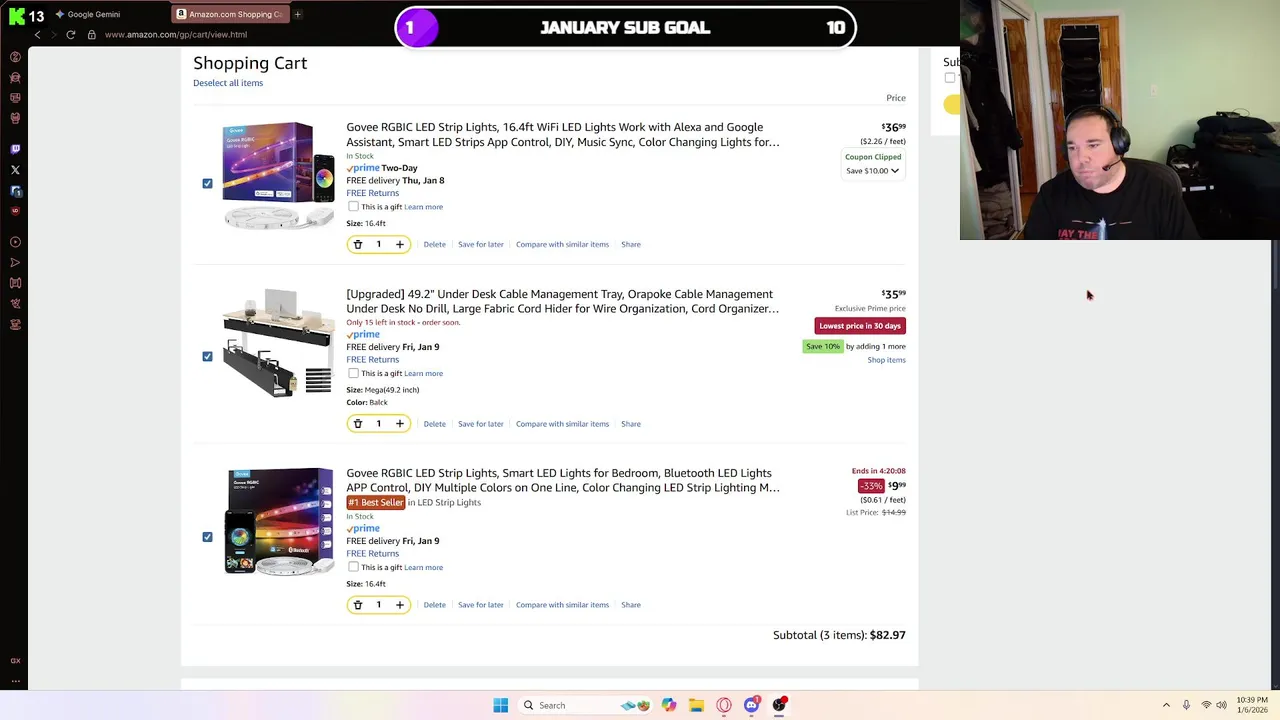Click Learn more beside Bluetooth LED Strip gift option

pos(423,568)
